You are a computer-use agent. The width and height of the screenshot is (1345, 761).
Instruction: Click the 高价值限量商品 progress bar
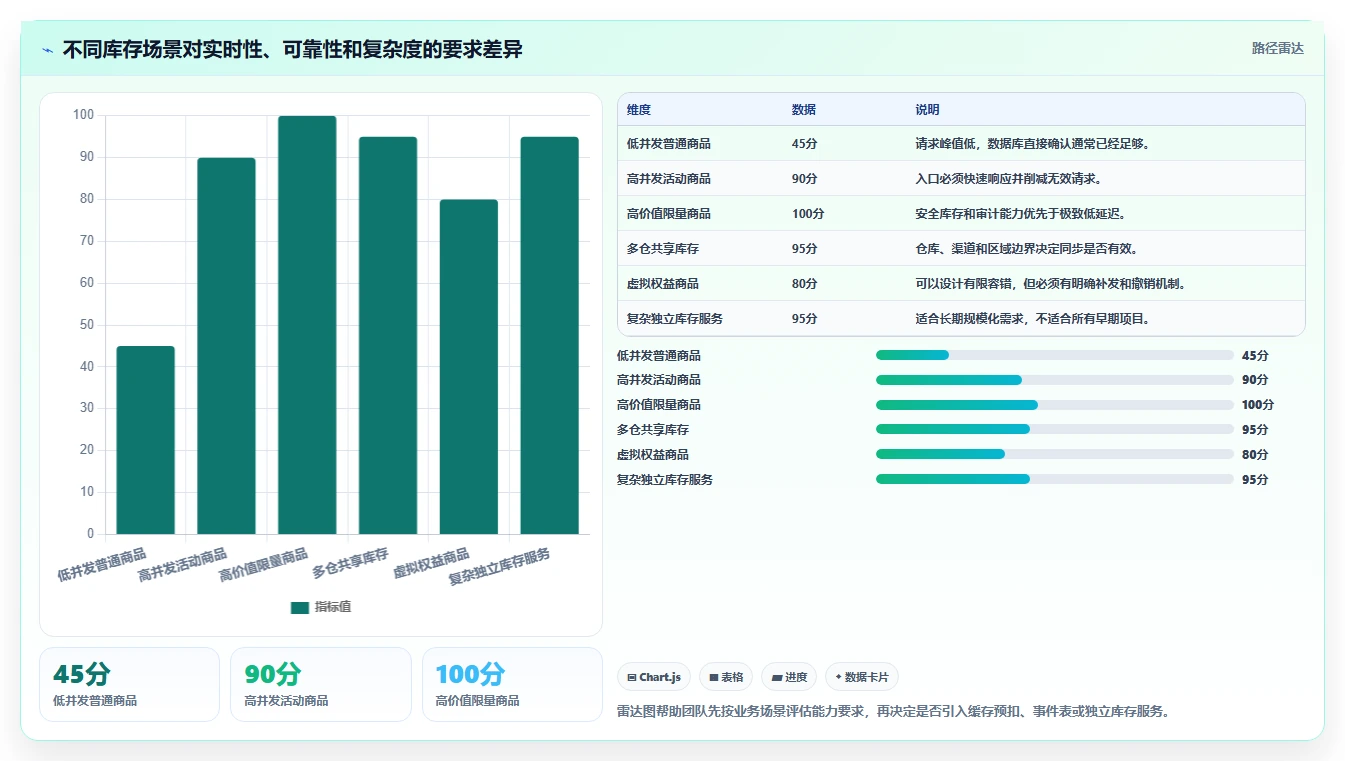1055,405
